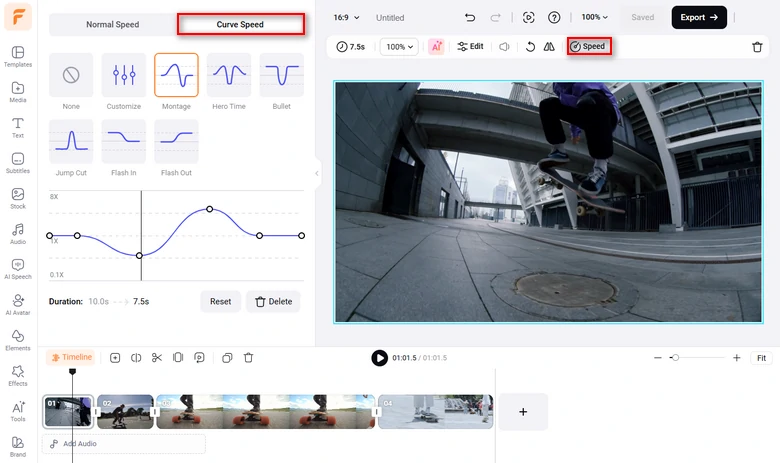The image size is (780, 463).
Task: Click the Export button
Action: point(699,17)
